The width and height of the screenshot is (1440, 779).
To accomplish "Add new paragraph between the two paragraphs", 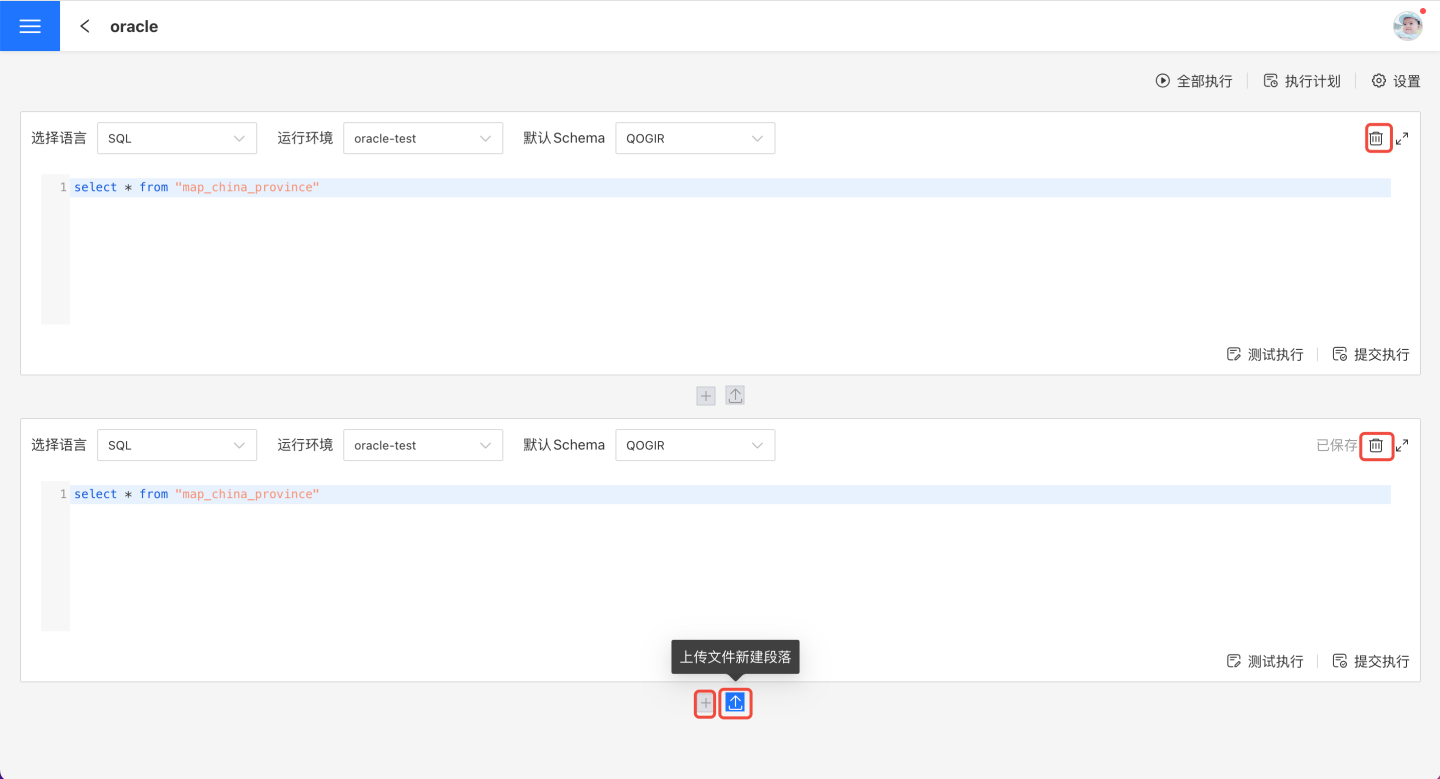I will point(706,396).
